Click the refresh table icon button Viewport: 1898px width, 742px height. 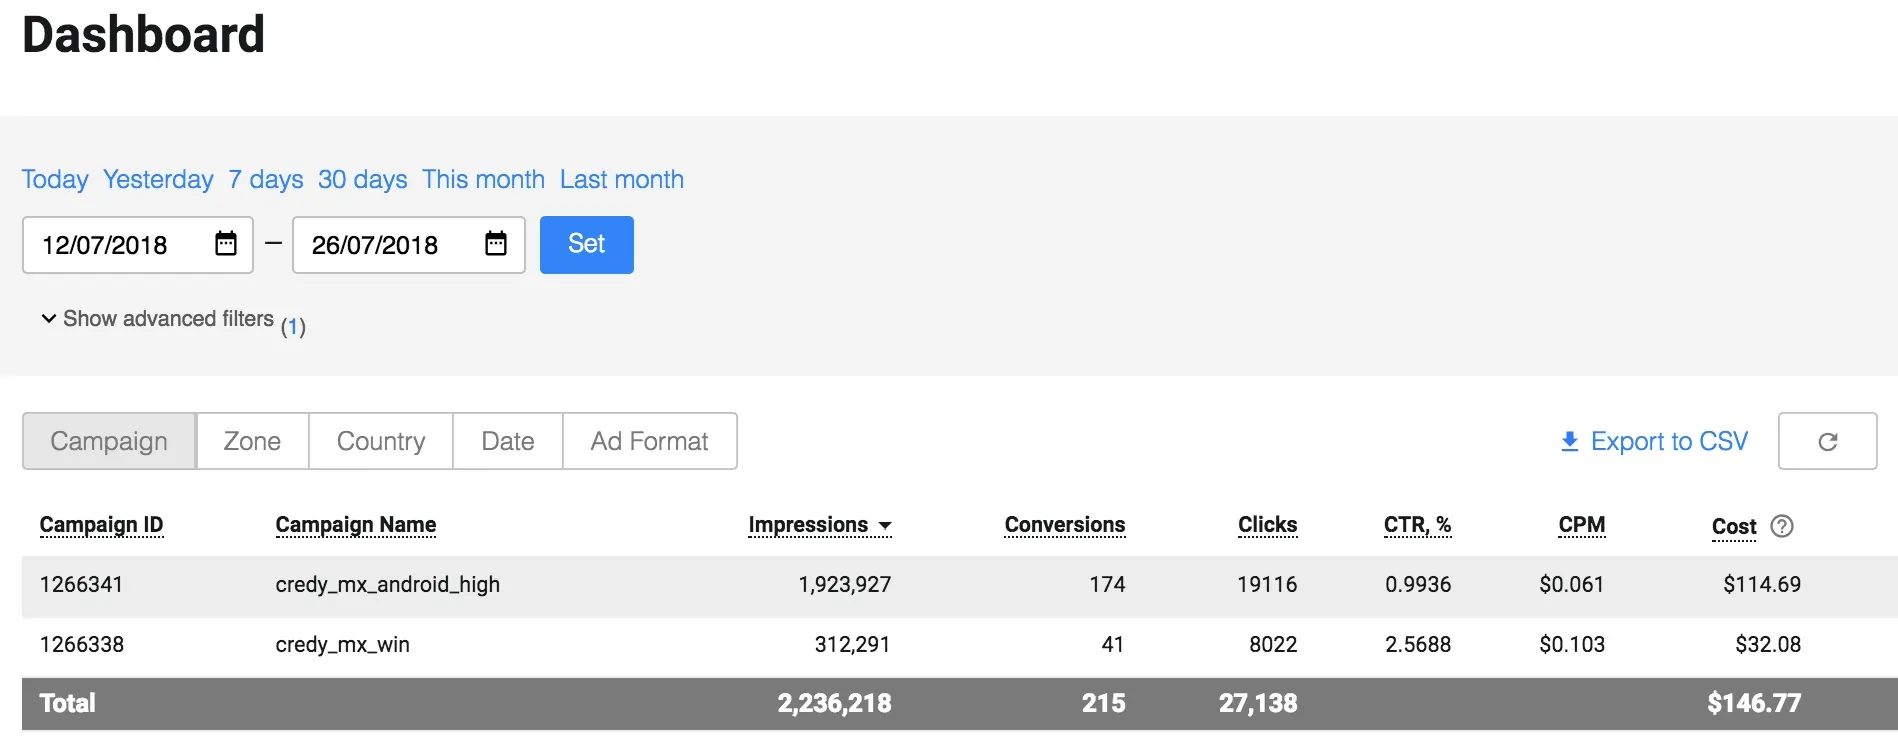coord(1827,441)
